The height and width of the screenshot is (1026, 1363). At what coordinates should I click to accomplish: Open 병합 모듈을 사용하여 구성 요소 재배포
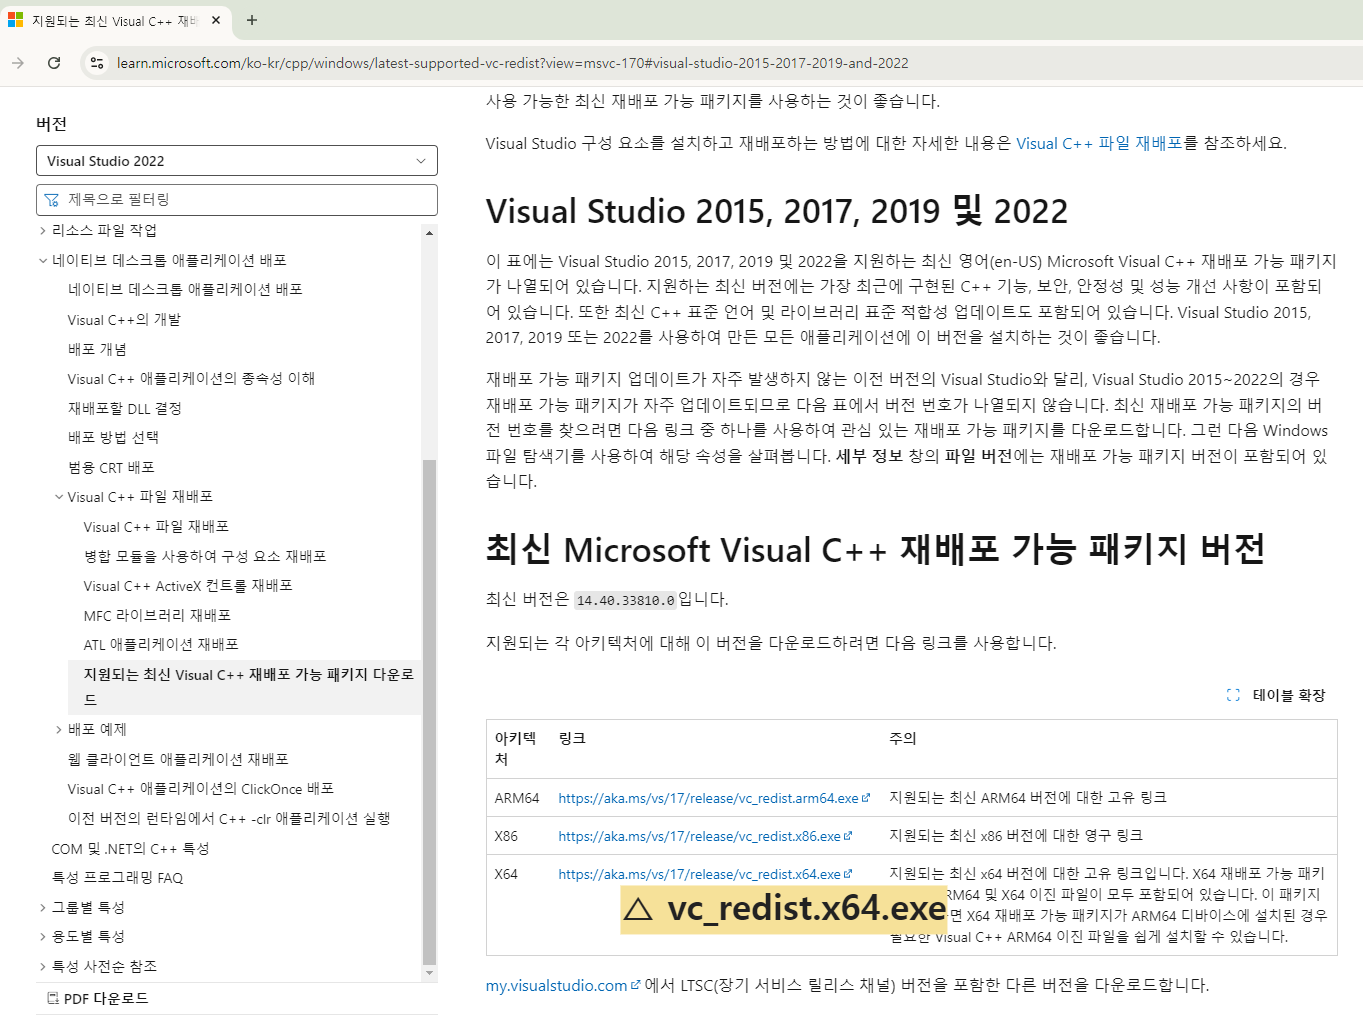[205, 556]
